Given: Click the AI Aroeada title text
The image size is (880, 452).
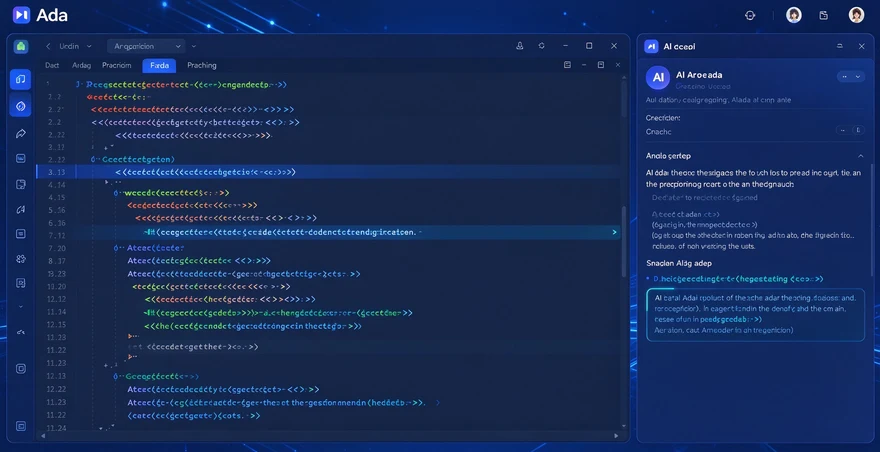Looking at the screenshot, I should click(699, 75).
